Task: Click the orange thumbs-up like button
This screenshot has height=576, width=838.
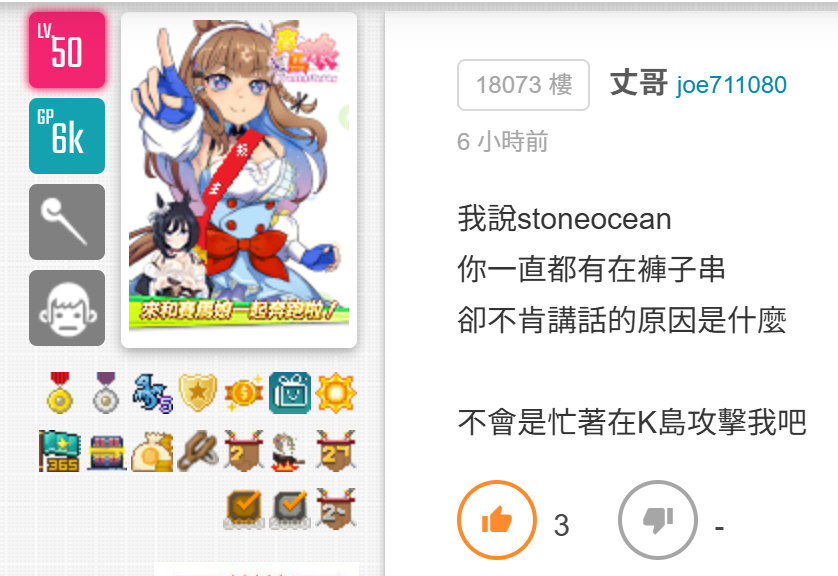Action: point(497,520)
